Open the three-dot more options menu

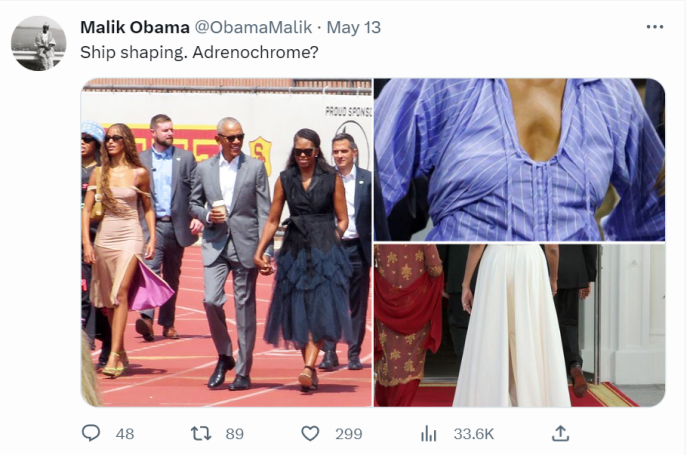coord(654,27)
